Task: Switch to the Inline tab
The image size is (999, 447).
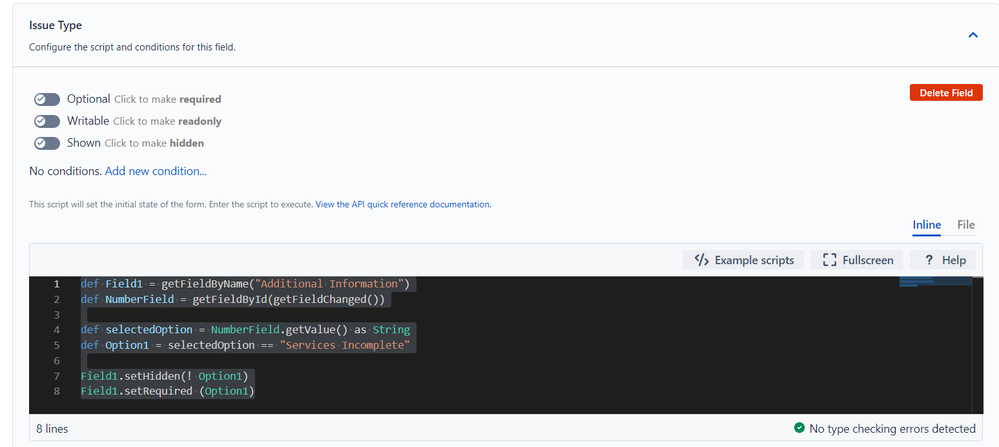Action: [926, 225]
